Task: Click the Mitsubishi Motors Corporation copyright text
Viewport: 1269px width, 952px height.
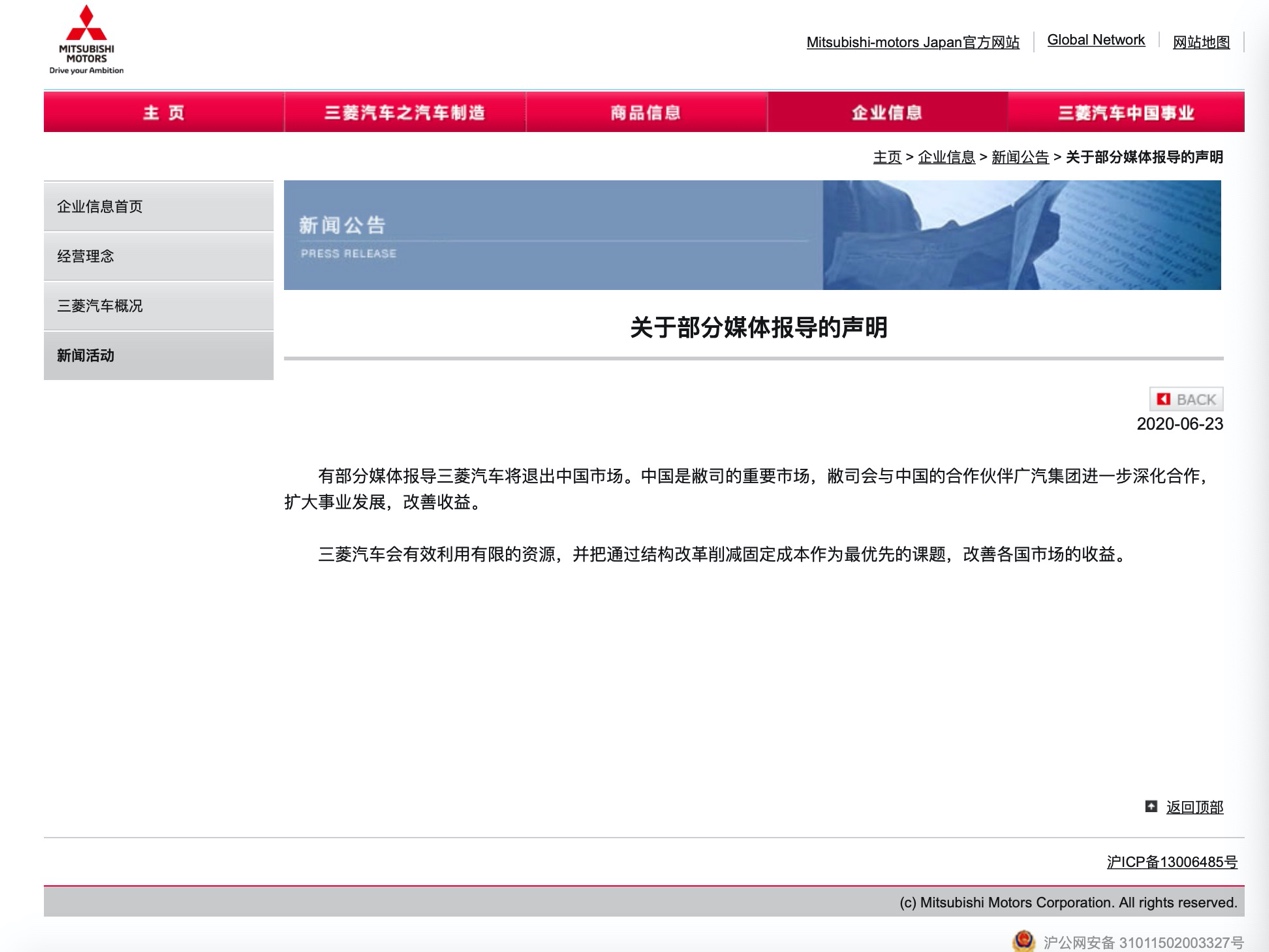Action: [x=1068, y=902]
